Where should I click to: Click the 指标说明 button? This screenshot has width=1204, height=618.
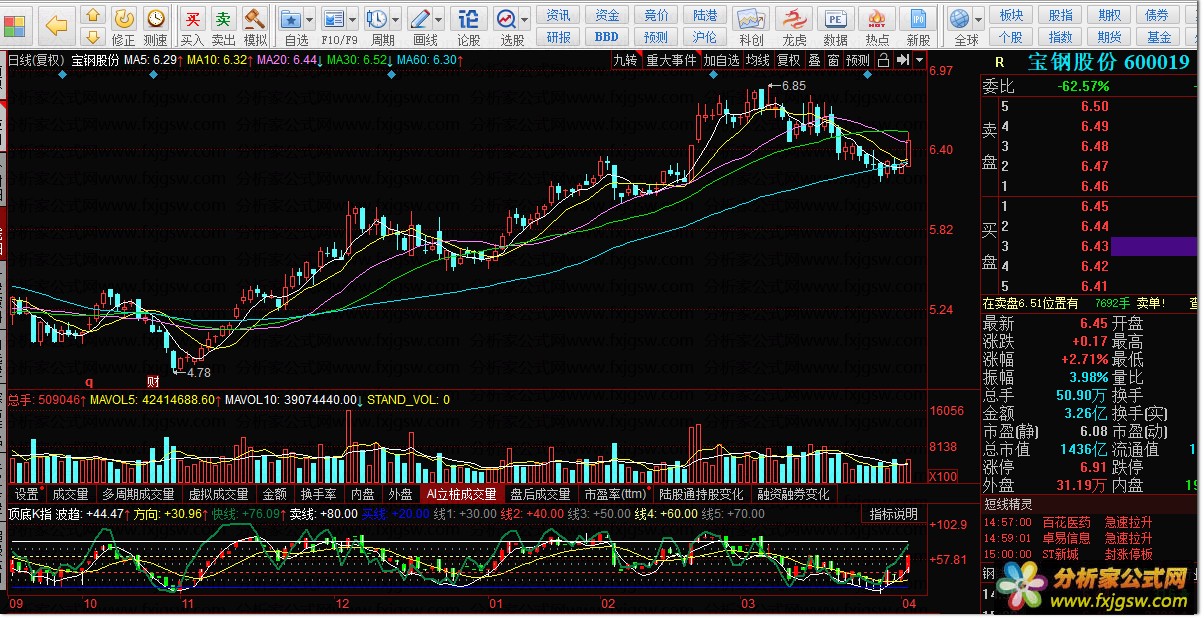[893, 514]
